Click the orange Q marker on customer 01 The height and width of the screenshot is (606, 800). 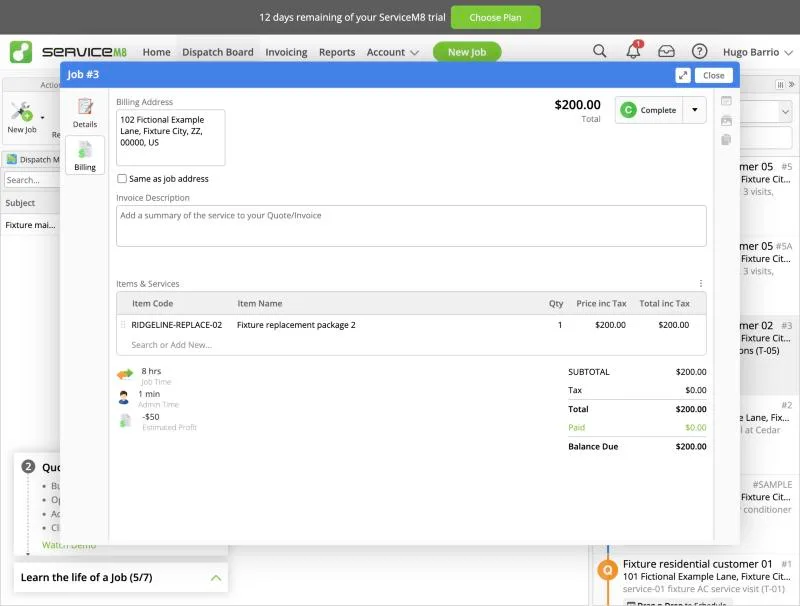coord(608,570)
